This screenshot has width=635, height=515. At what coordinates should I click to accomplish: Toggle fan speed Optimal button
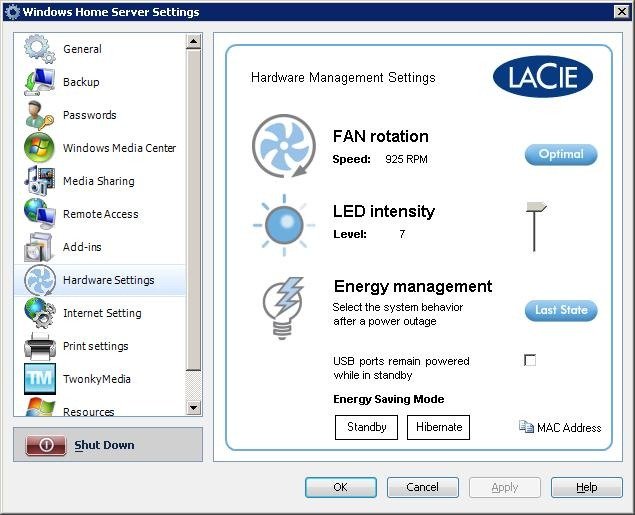pyautogui.click(x=561, y=154)
